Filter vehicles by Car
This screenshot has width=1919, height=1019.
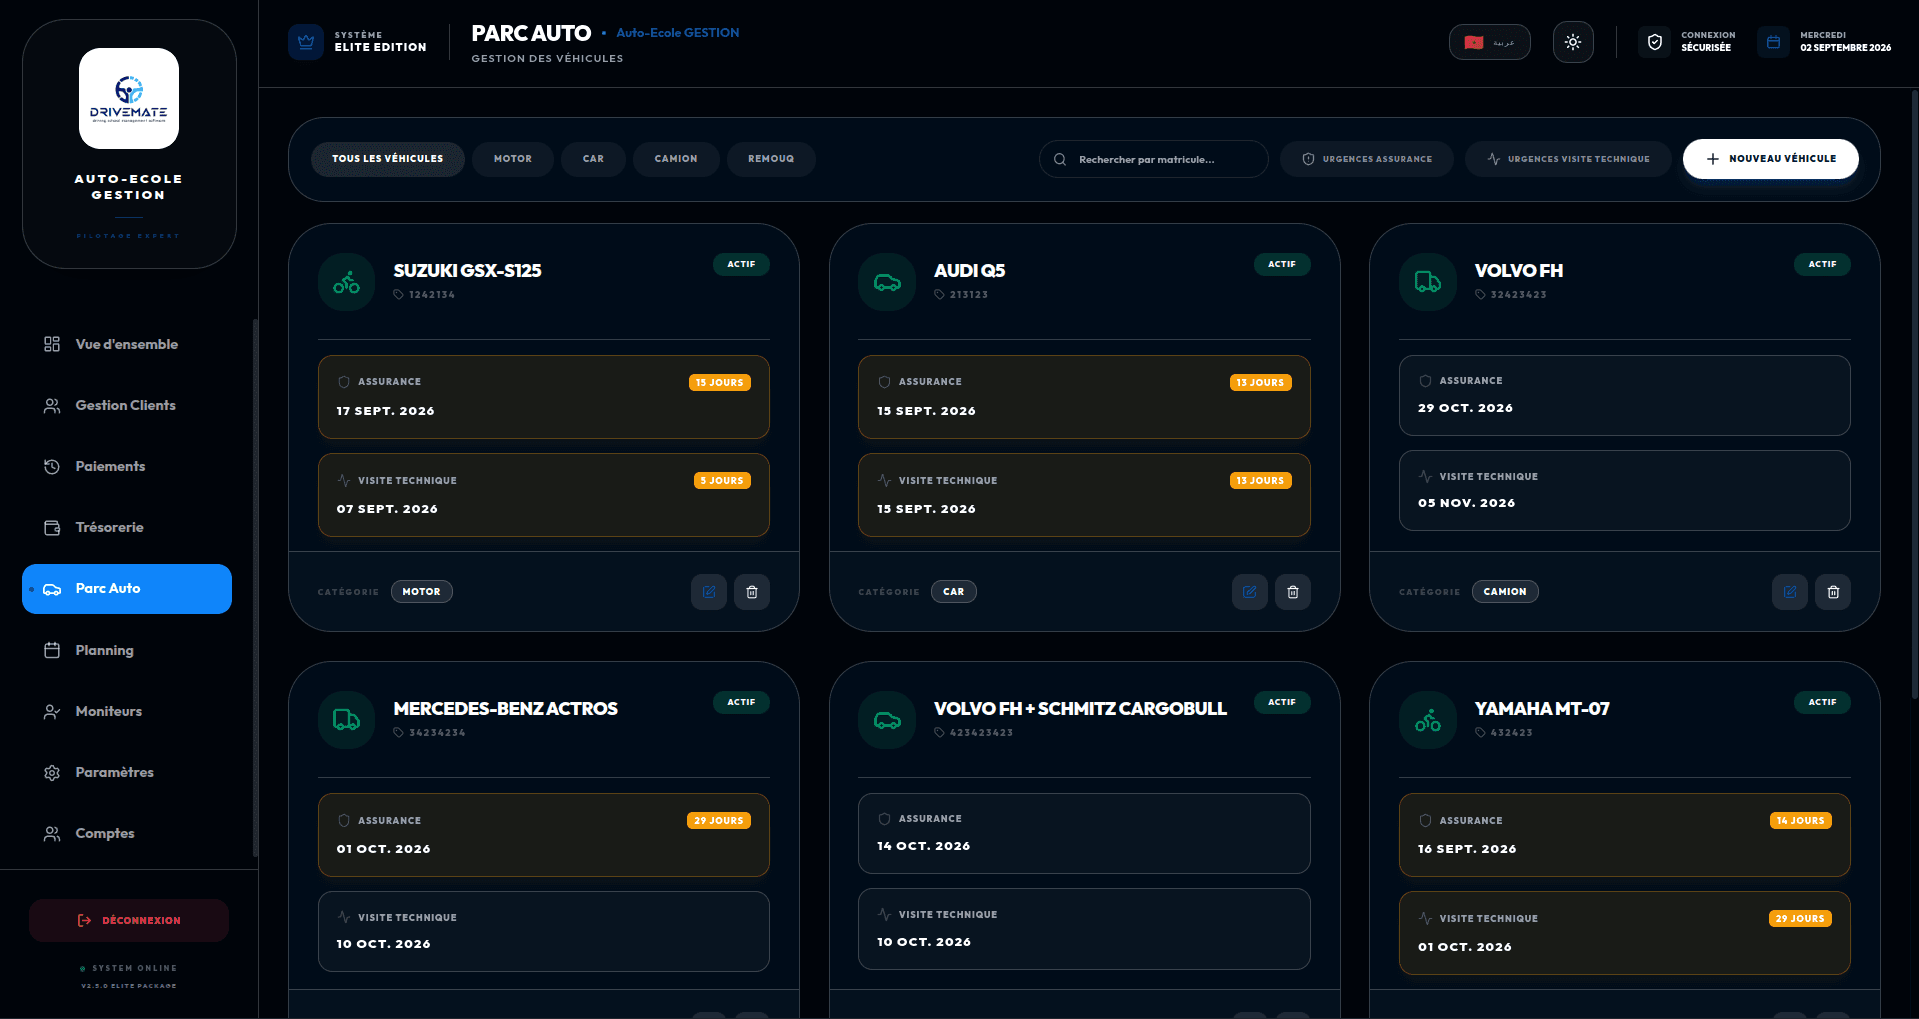(x=594, y=159)
